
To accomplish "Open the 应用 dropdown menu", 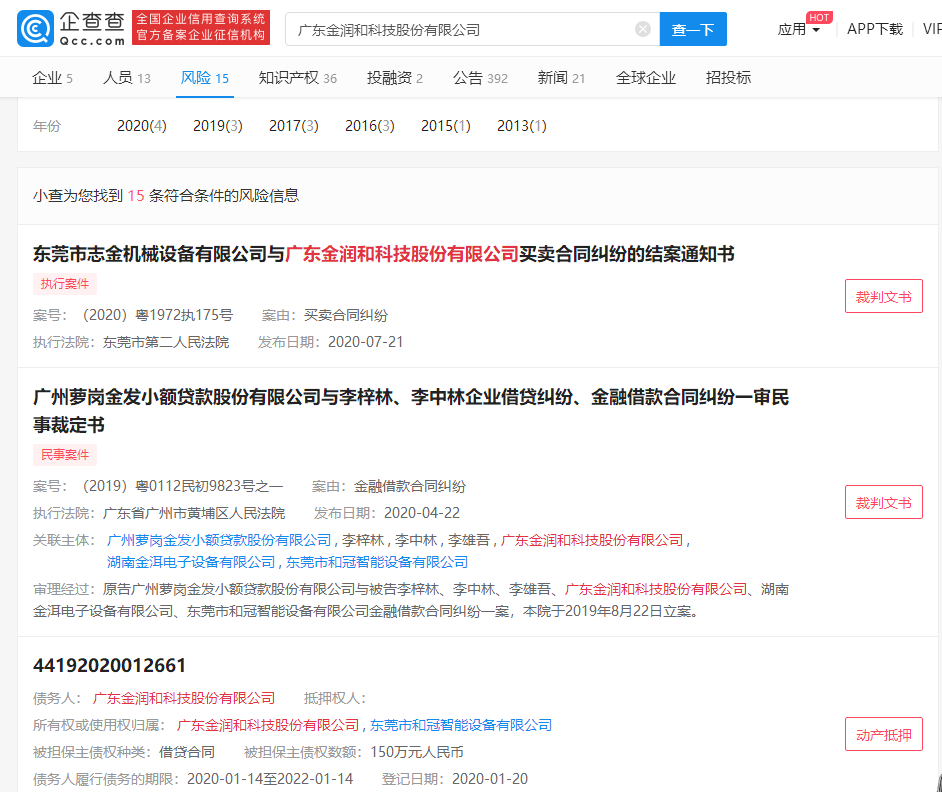I will (x=798, y=29).
